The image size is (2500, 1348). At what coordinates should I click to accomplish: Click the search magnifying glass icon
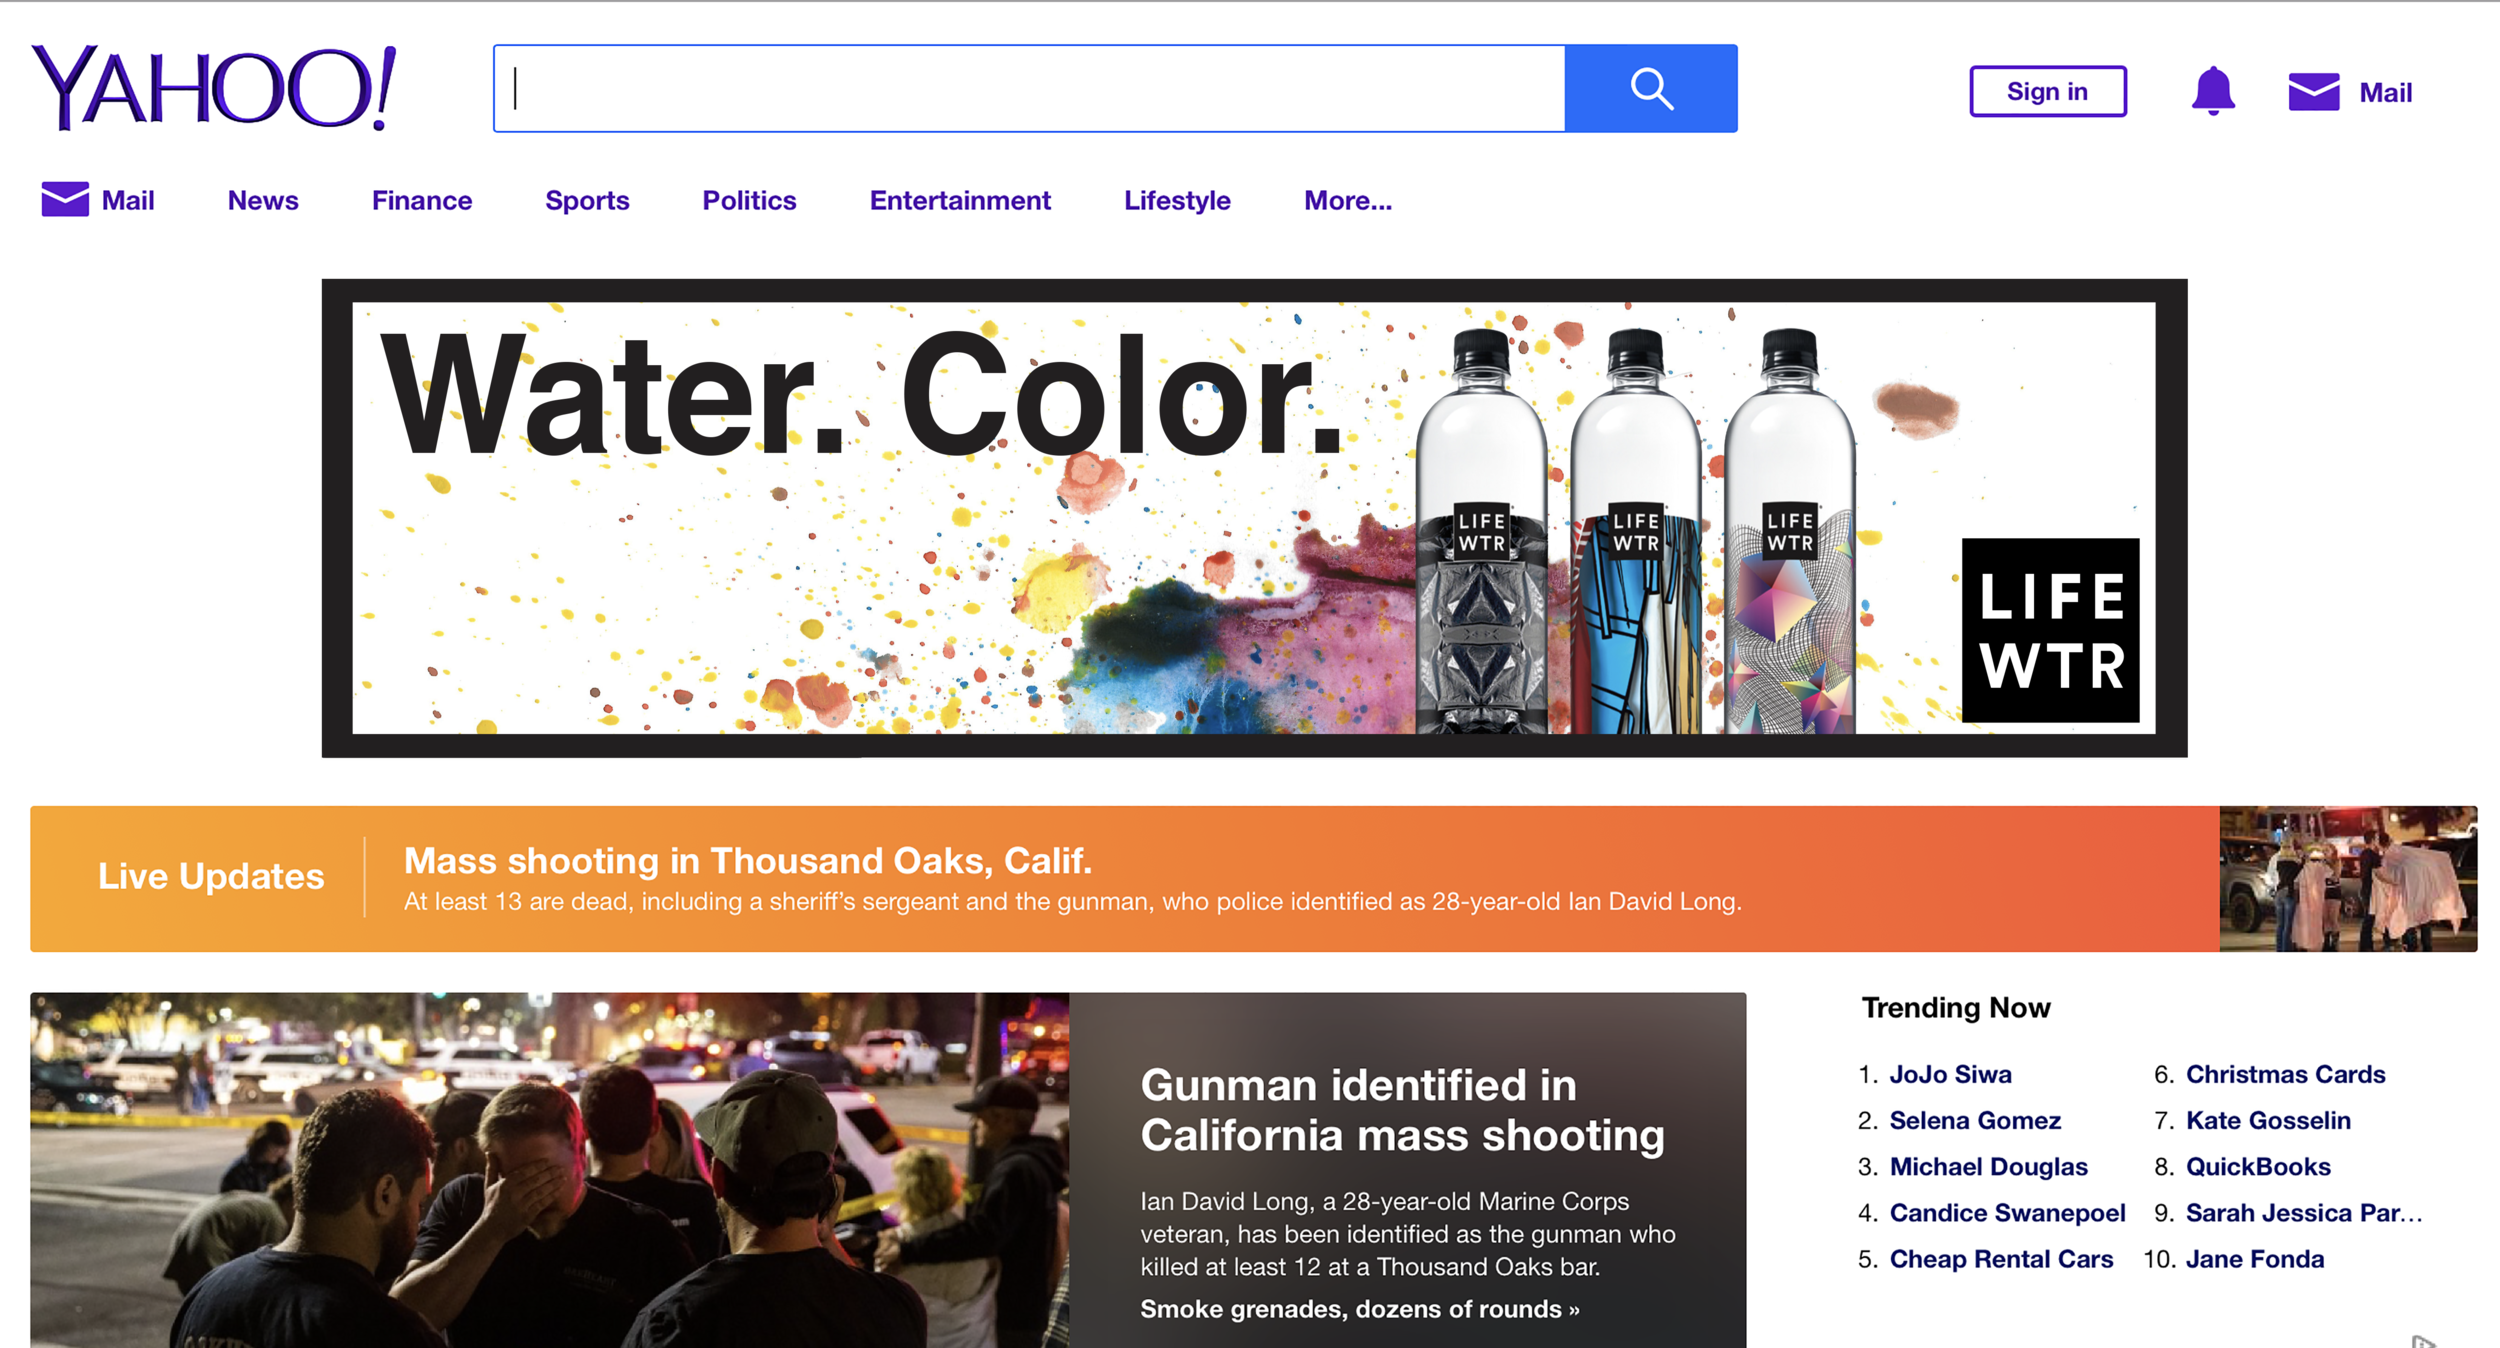tap(1651, 89)
